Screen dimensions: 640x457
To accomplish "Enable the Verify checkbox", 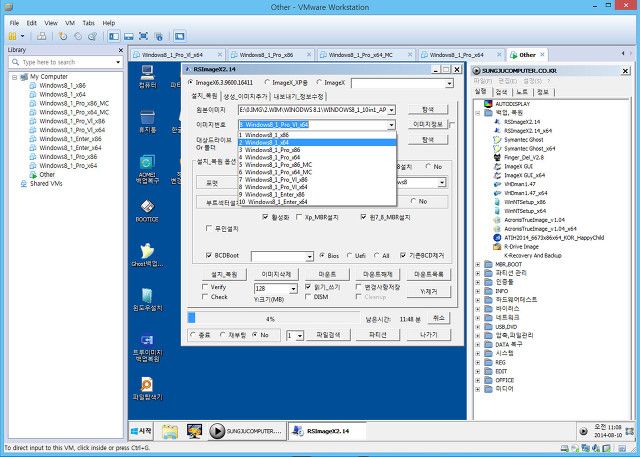I will coord(205,287).
